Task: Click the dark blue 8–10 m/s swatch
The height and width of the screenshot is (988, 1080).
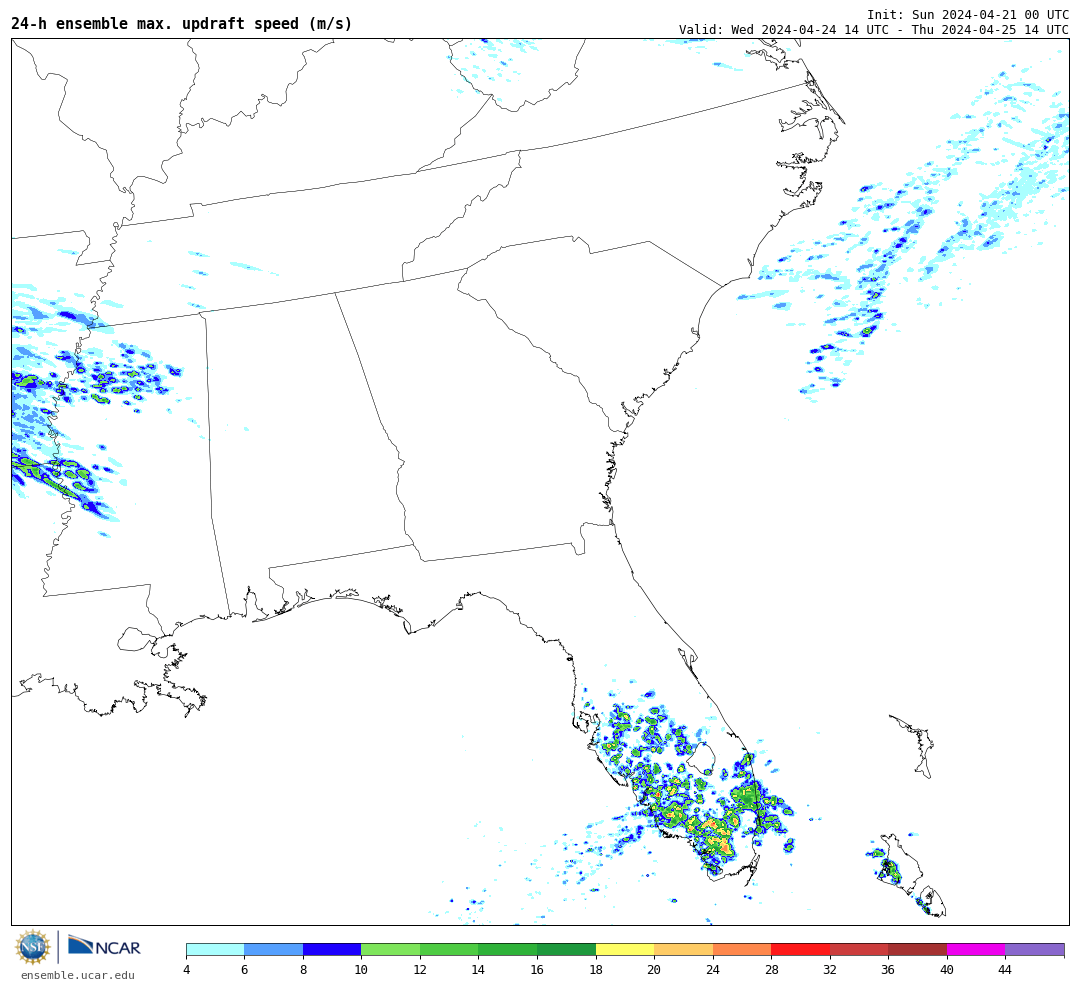Action: pyautogui.click(x=332, y=949)
